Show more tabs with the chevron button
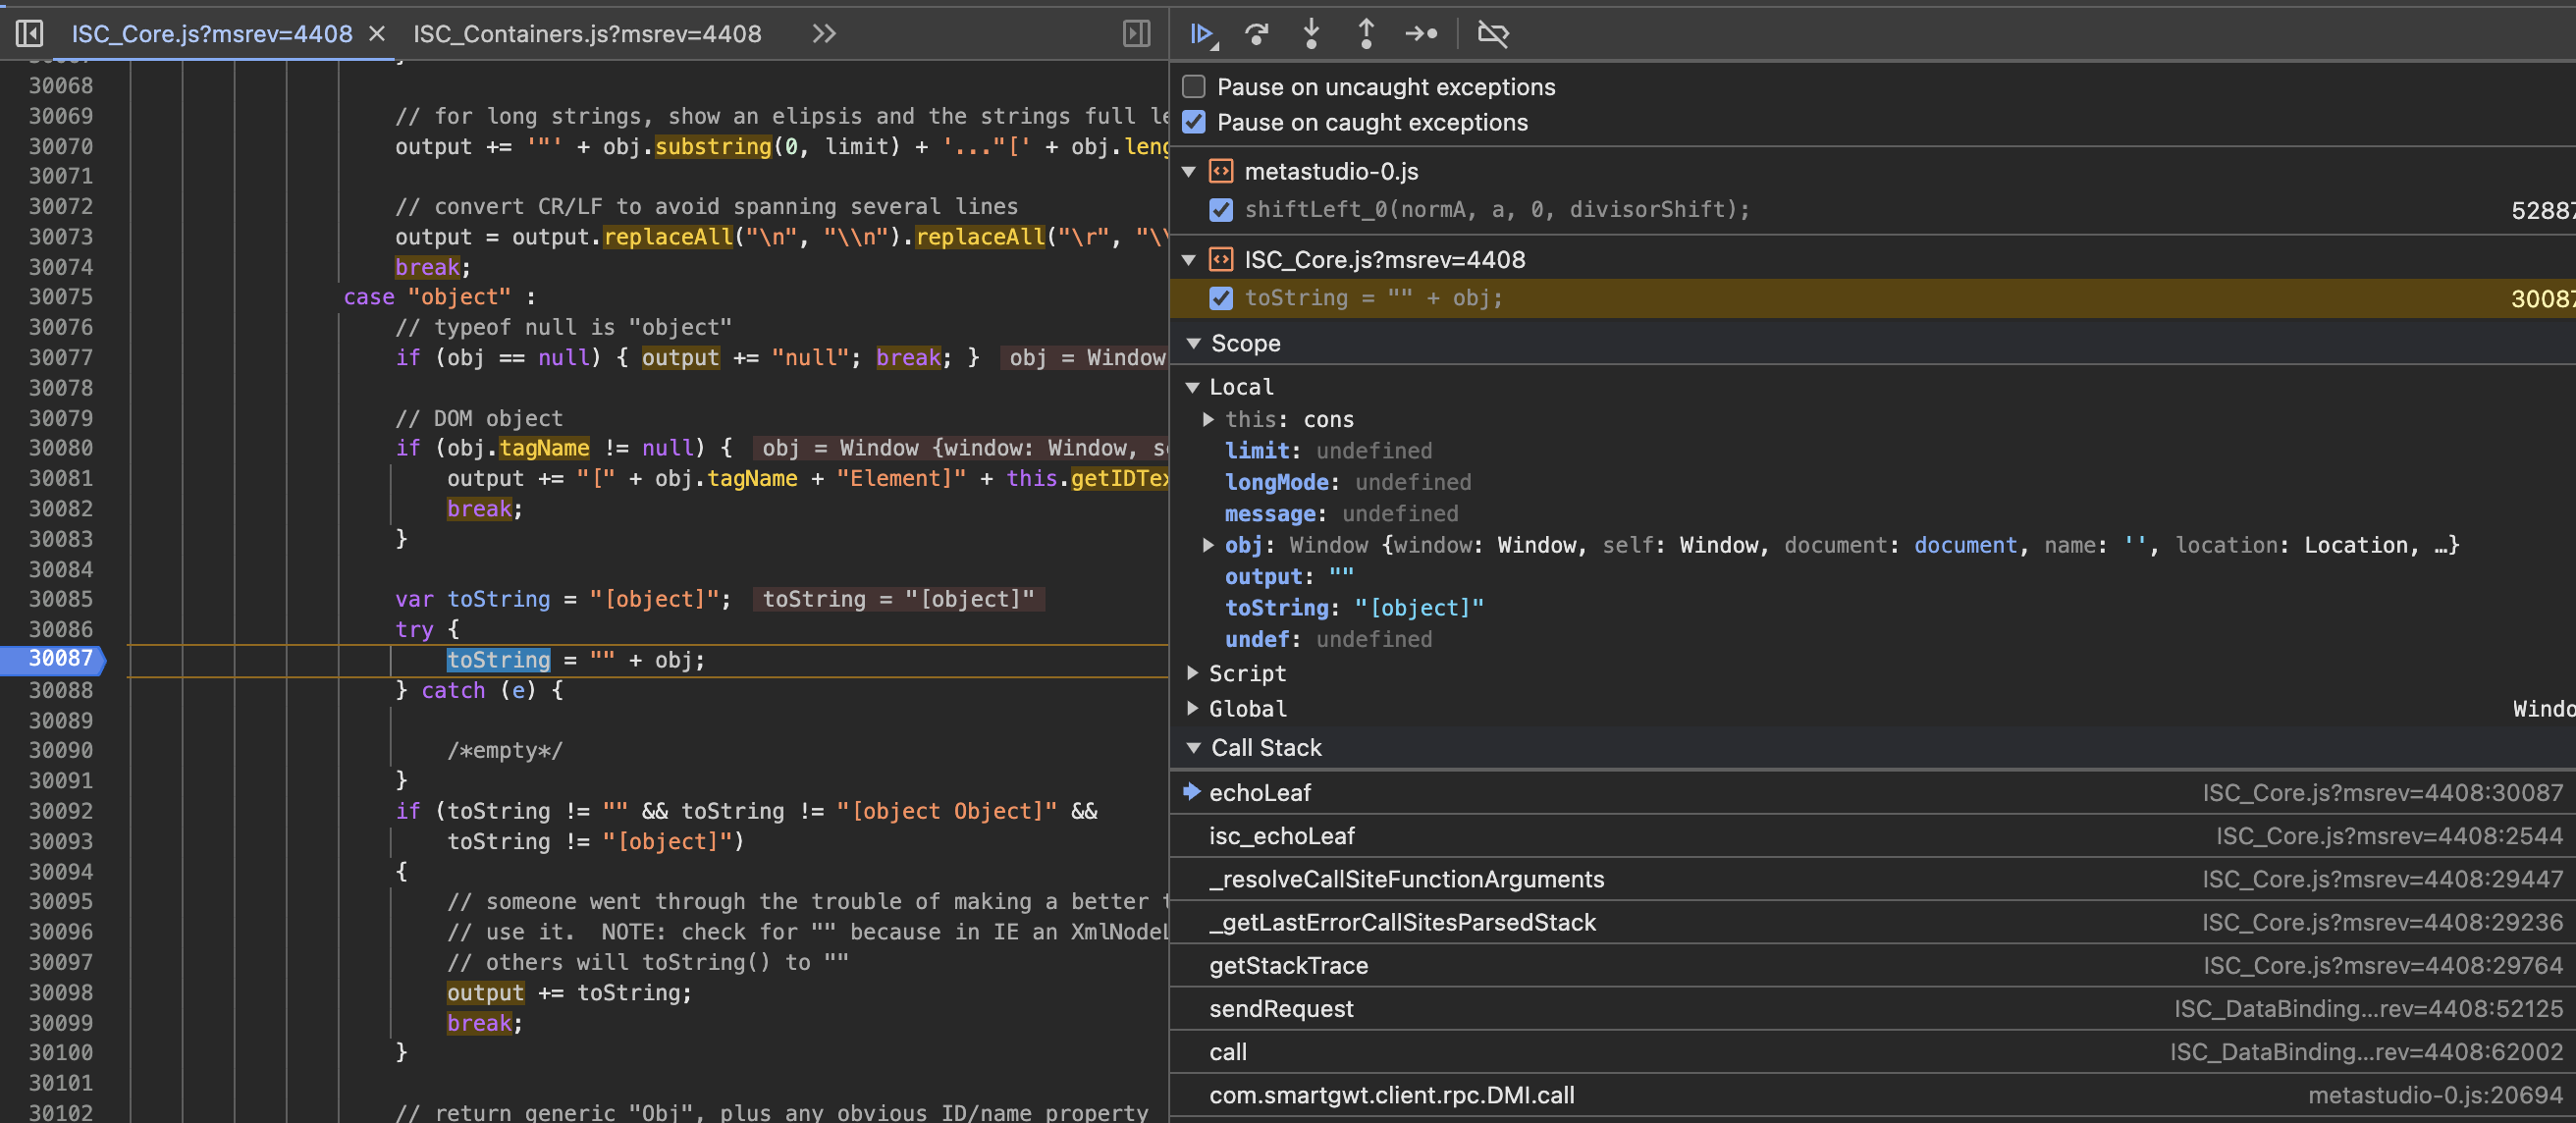 (824, 34)
